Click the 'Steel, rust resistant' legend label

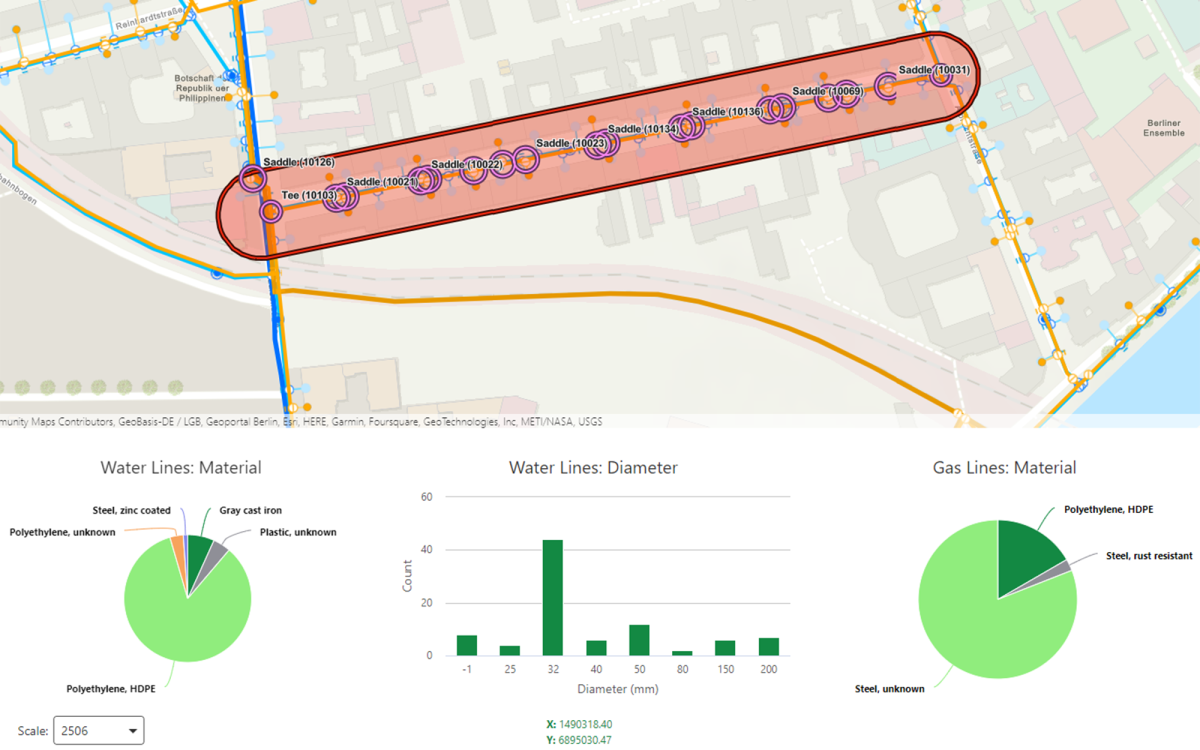tap(1150, 555)
